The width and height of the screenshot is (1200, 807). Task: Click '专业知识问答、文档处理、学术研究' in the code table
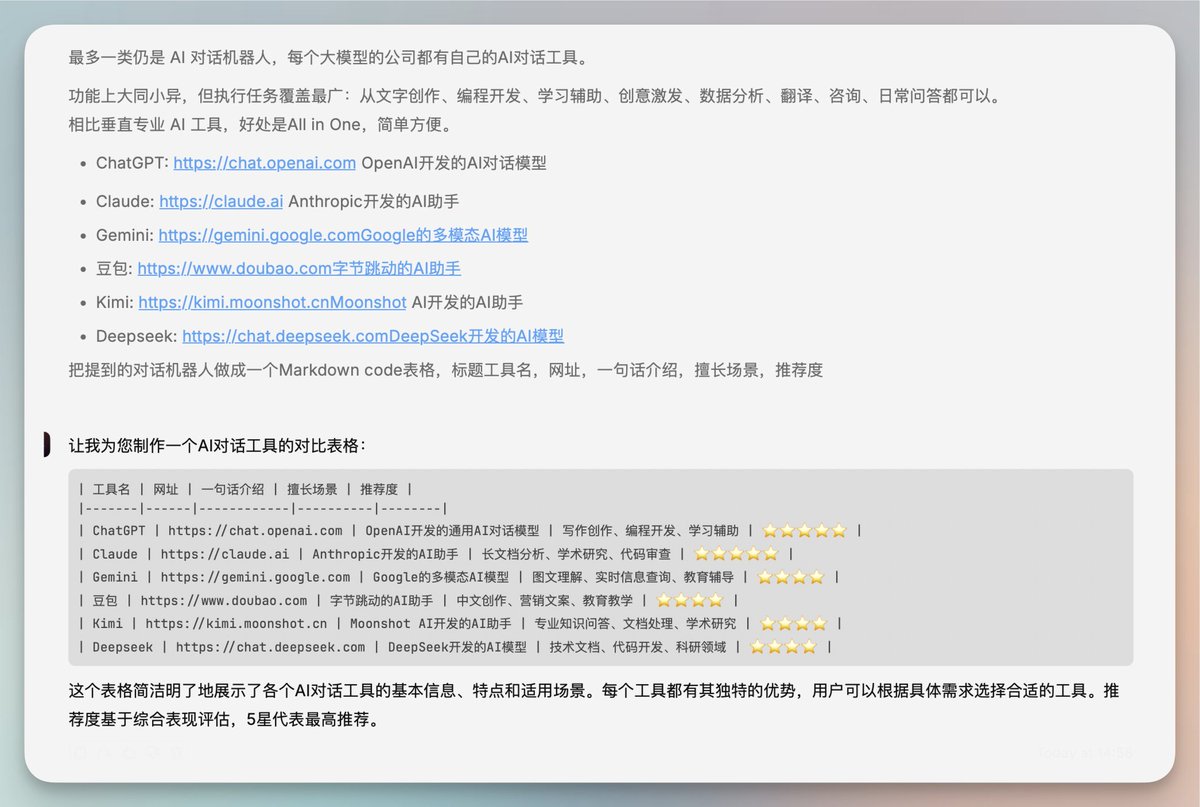tap(635, 623)
